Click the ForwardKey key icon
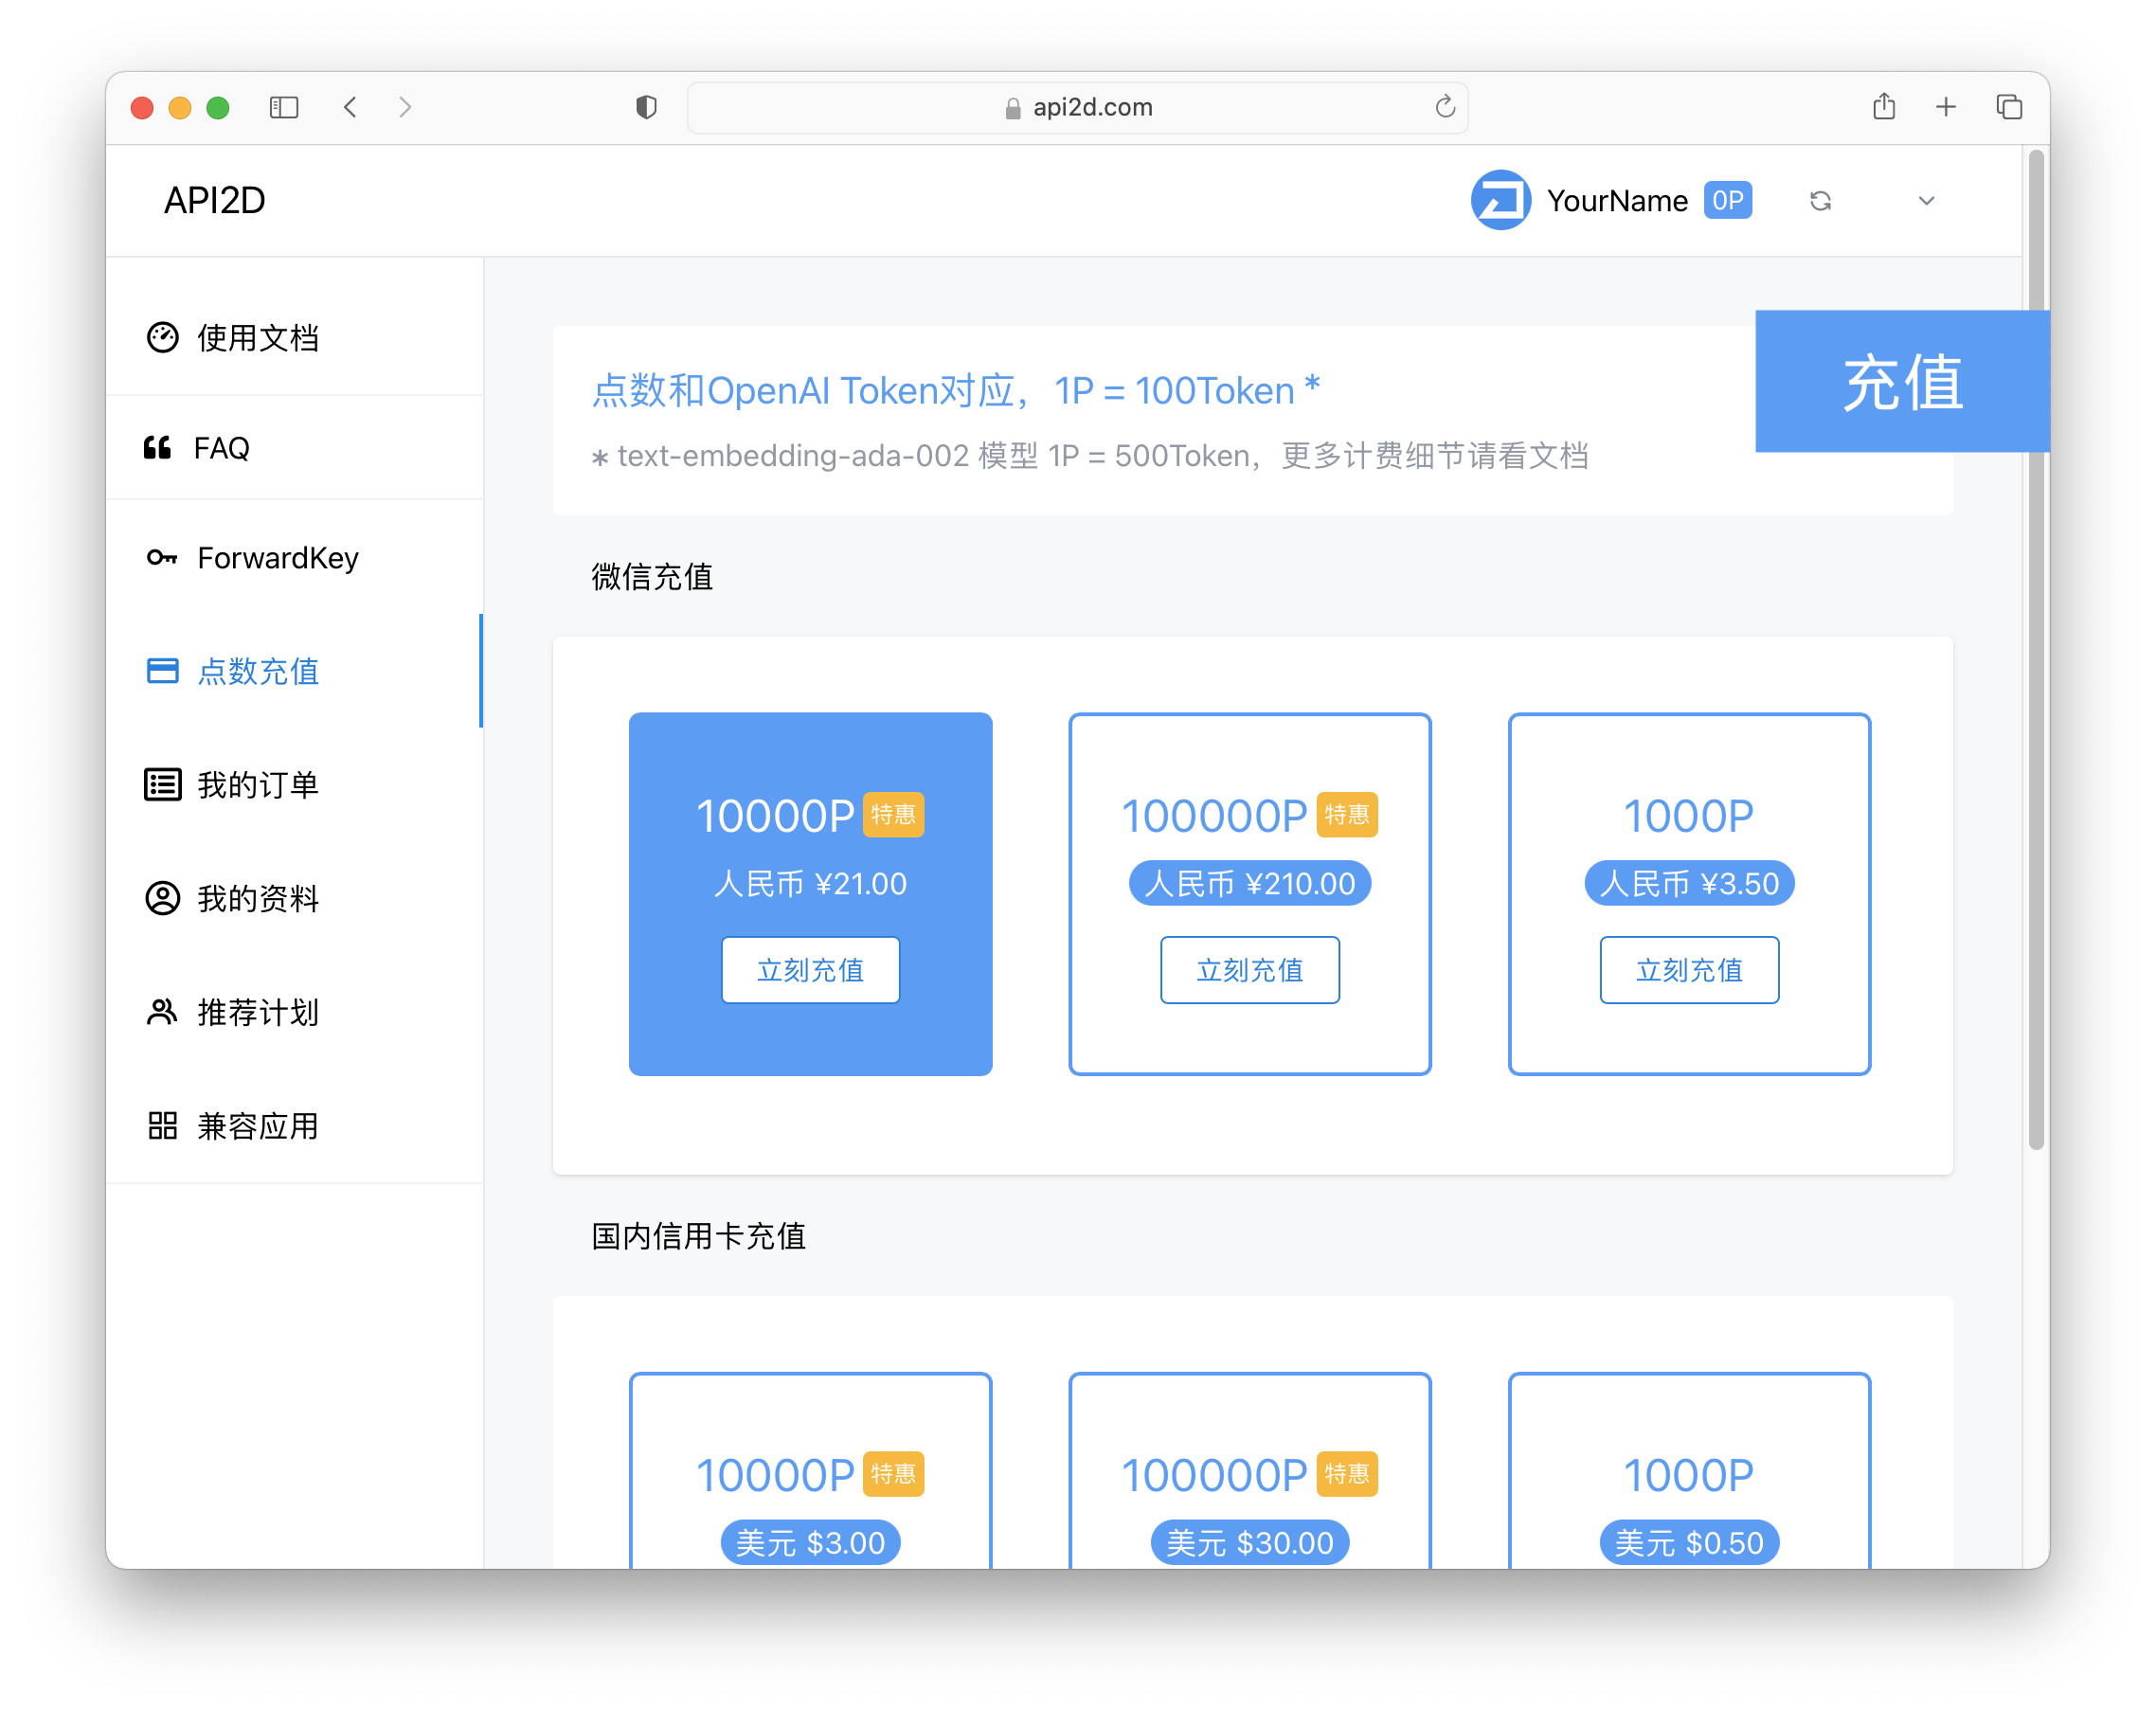This screenshot has width=2156, height=1709. [162, 558]
